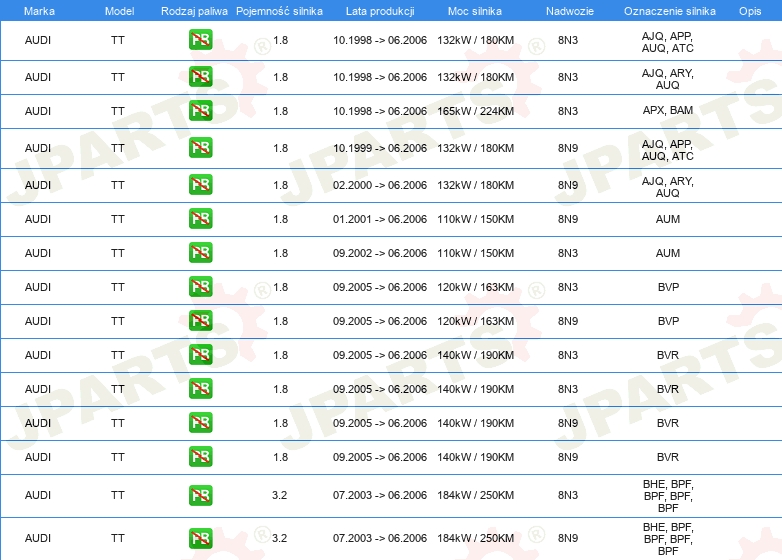Select the 10.1999 -> 06.2006 production cell
This screenshot has width=782, height=560.
(x=380, y=148)
